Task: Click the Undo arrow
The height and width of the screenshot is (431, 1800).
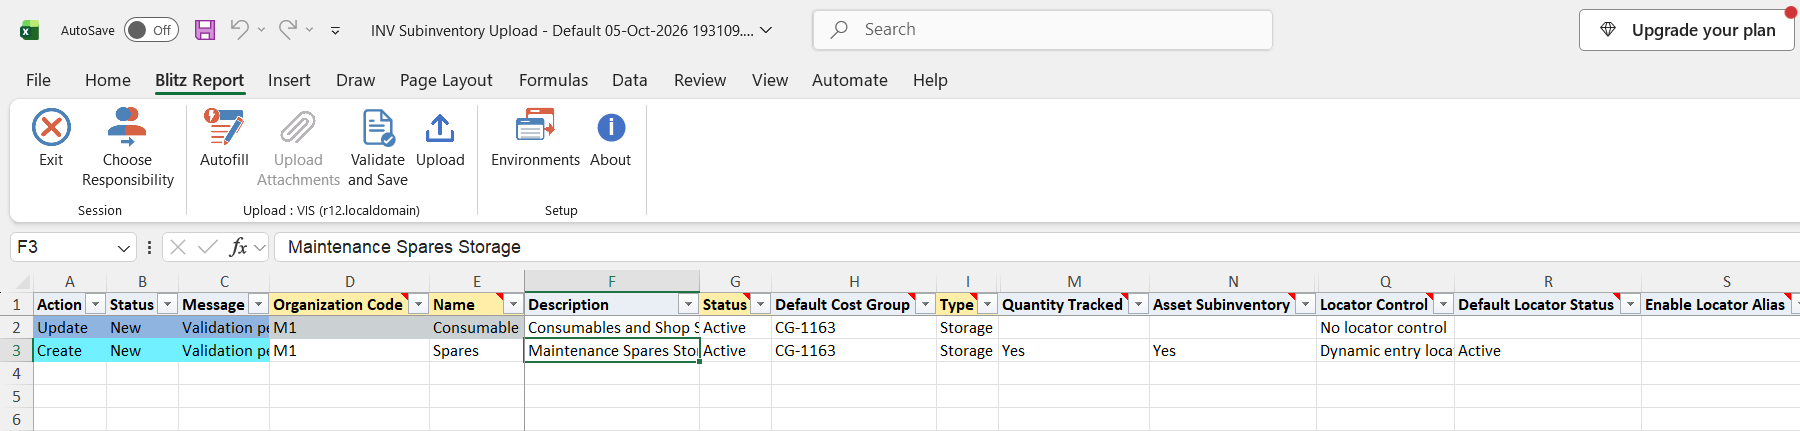Action: coord(239,30)
